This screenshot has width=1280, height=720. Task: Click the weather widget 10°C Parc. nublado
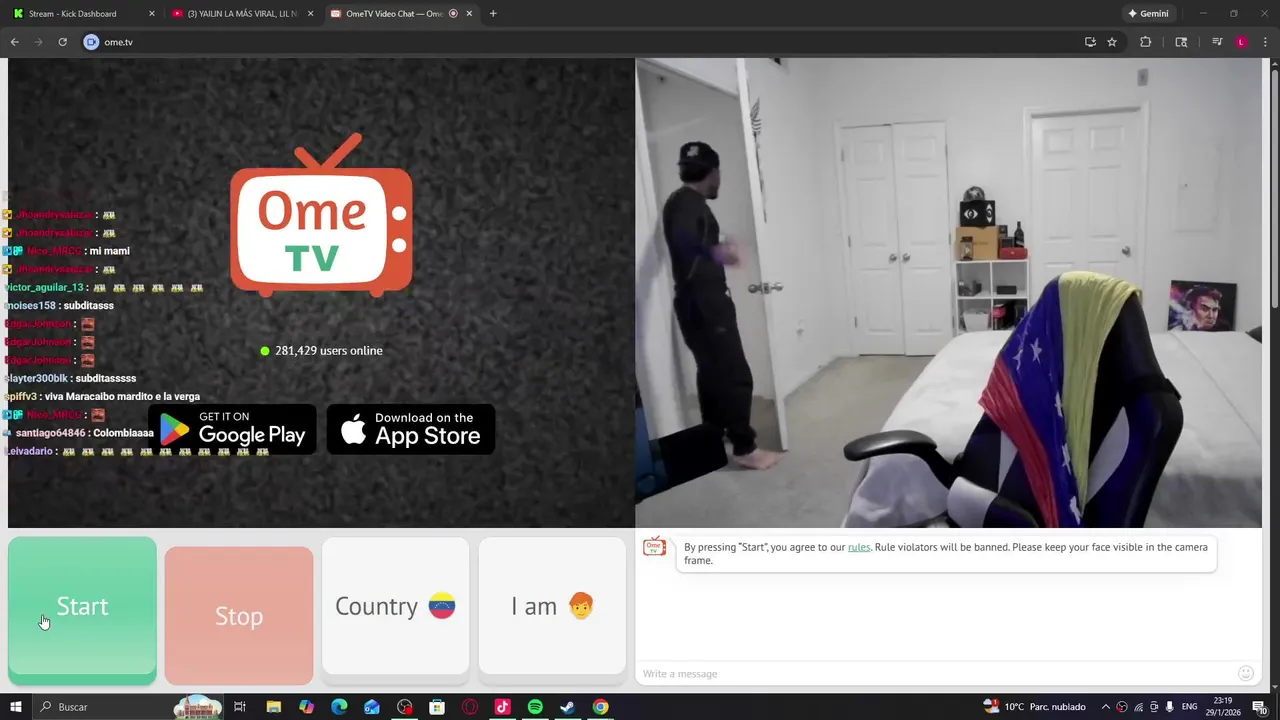click(x=1034, y=707)
